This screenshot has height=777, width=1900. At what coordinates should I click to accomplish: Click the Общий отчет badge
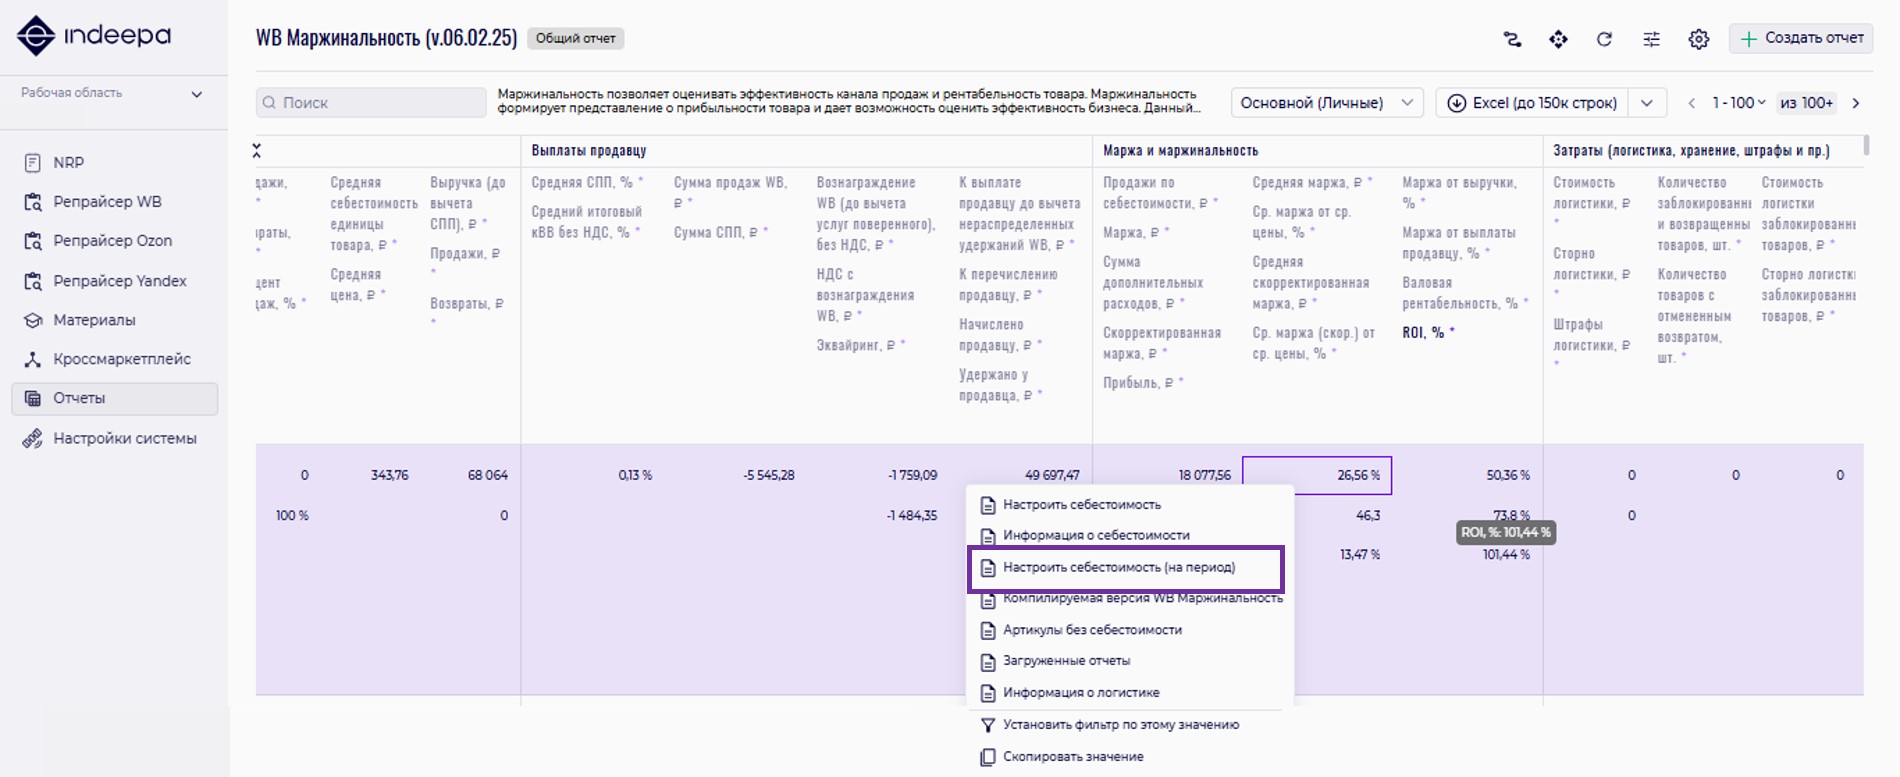click(575, 38)
